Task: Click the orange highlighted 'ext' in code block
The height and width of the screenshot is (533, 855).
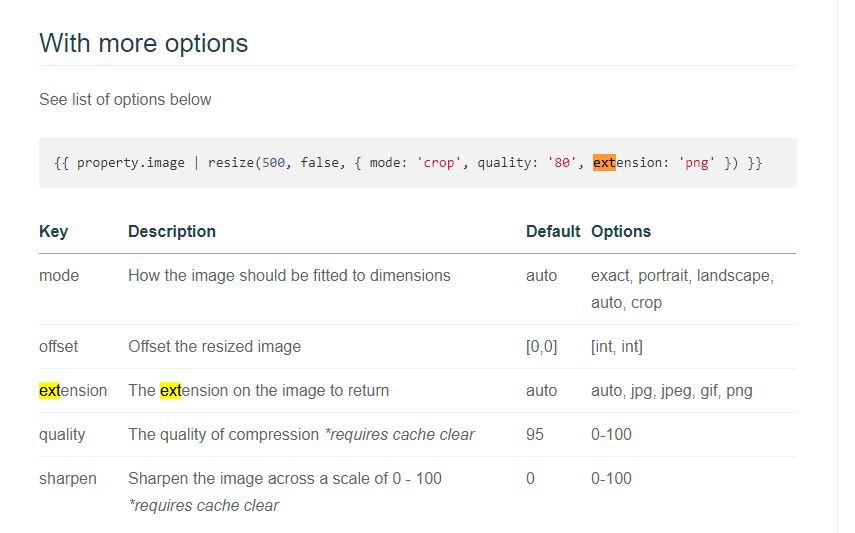Action: click(x=604, y=163)
